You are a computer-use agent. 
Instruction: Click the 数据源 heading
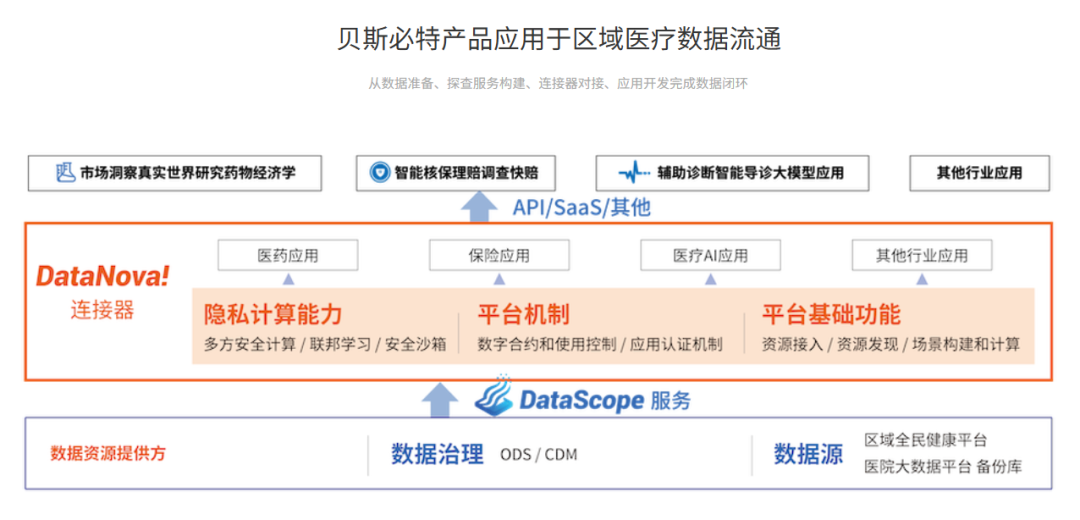pyautogui.click(x=808, y=454)
